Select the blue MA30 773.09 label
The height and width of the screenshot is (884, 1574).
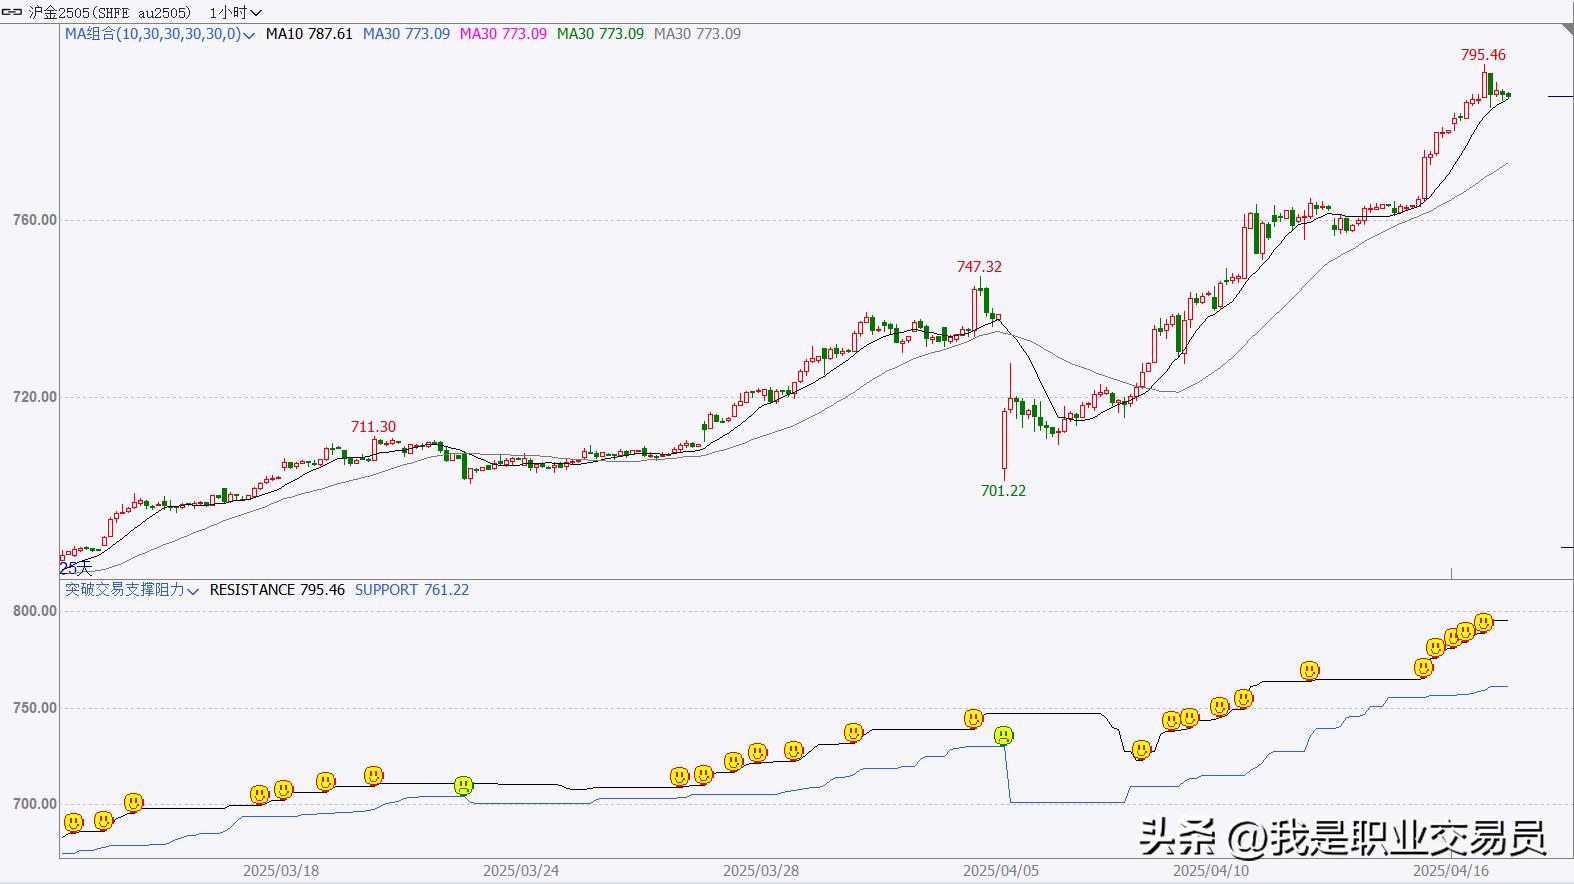(x=406, y=34)
